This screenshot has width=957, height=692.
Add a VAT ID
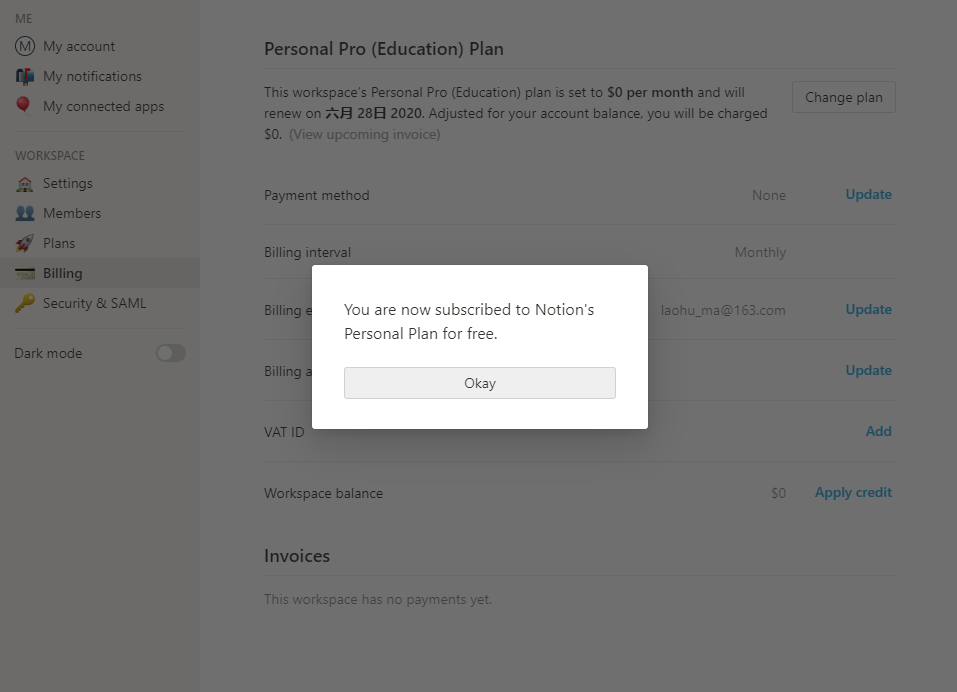tap(878, 431)
